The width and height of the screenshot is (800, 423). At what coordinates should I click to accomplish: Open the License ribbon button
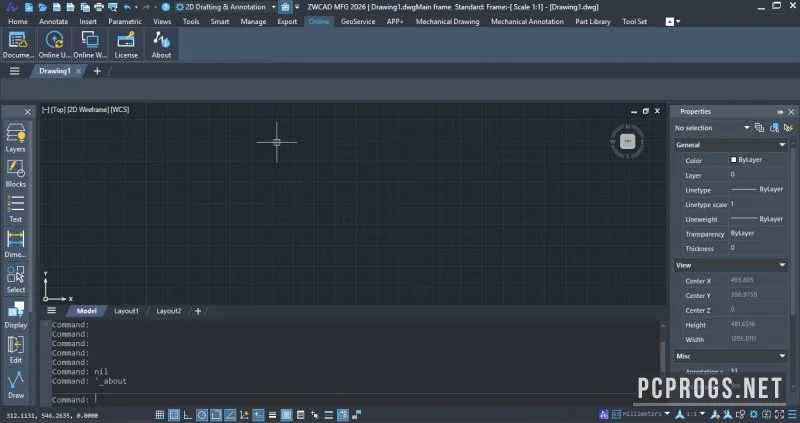[126, 44]
